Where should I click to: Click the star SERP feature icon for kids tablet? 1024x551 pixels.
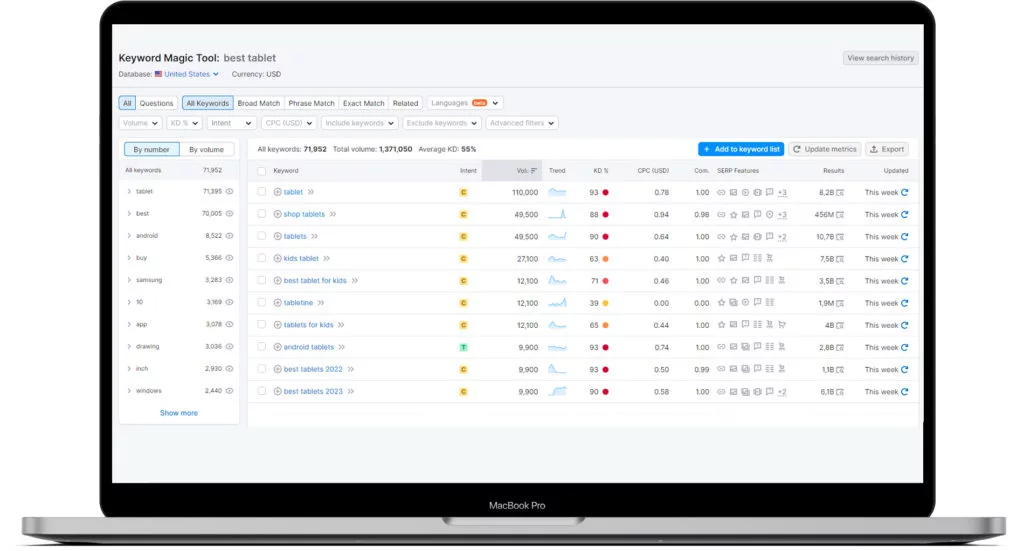[x=721, y=259]
